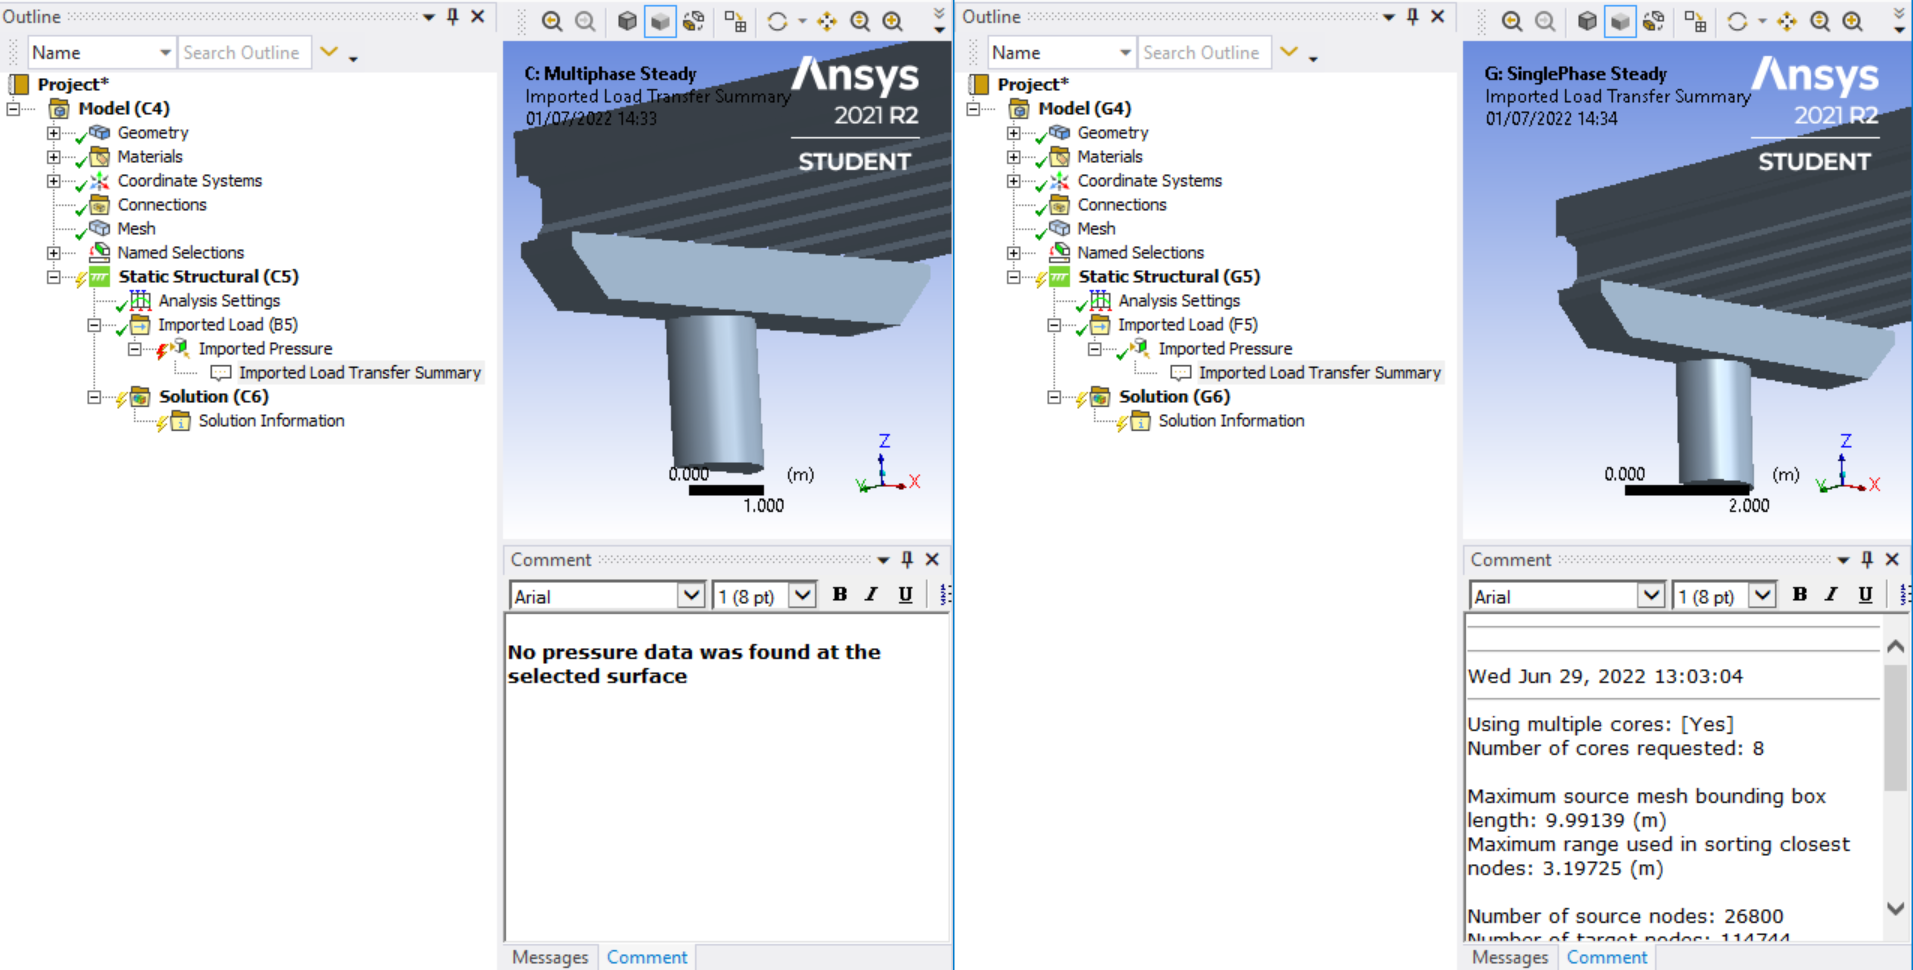The height and width of the screenshot is (970, 1913).
Task: Select Imported Load (F5) in the outline
Action: pos(1187,325)
